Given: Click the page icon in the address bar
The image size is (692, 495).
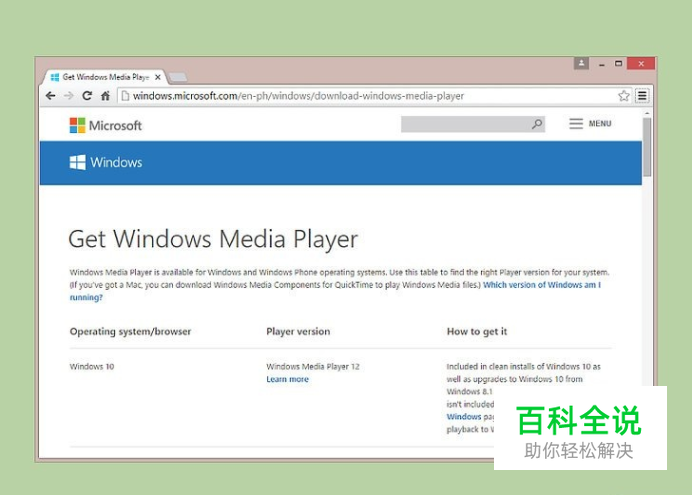Looking at the screenshot, I should (x=125, y=96).
